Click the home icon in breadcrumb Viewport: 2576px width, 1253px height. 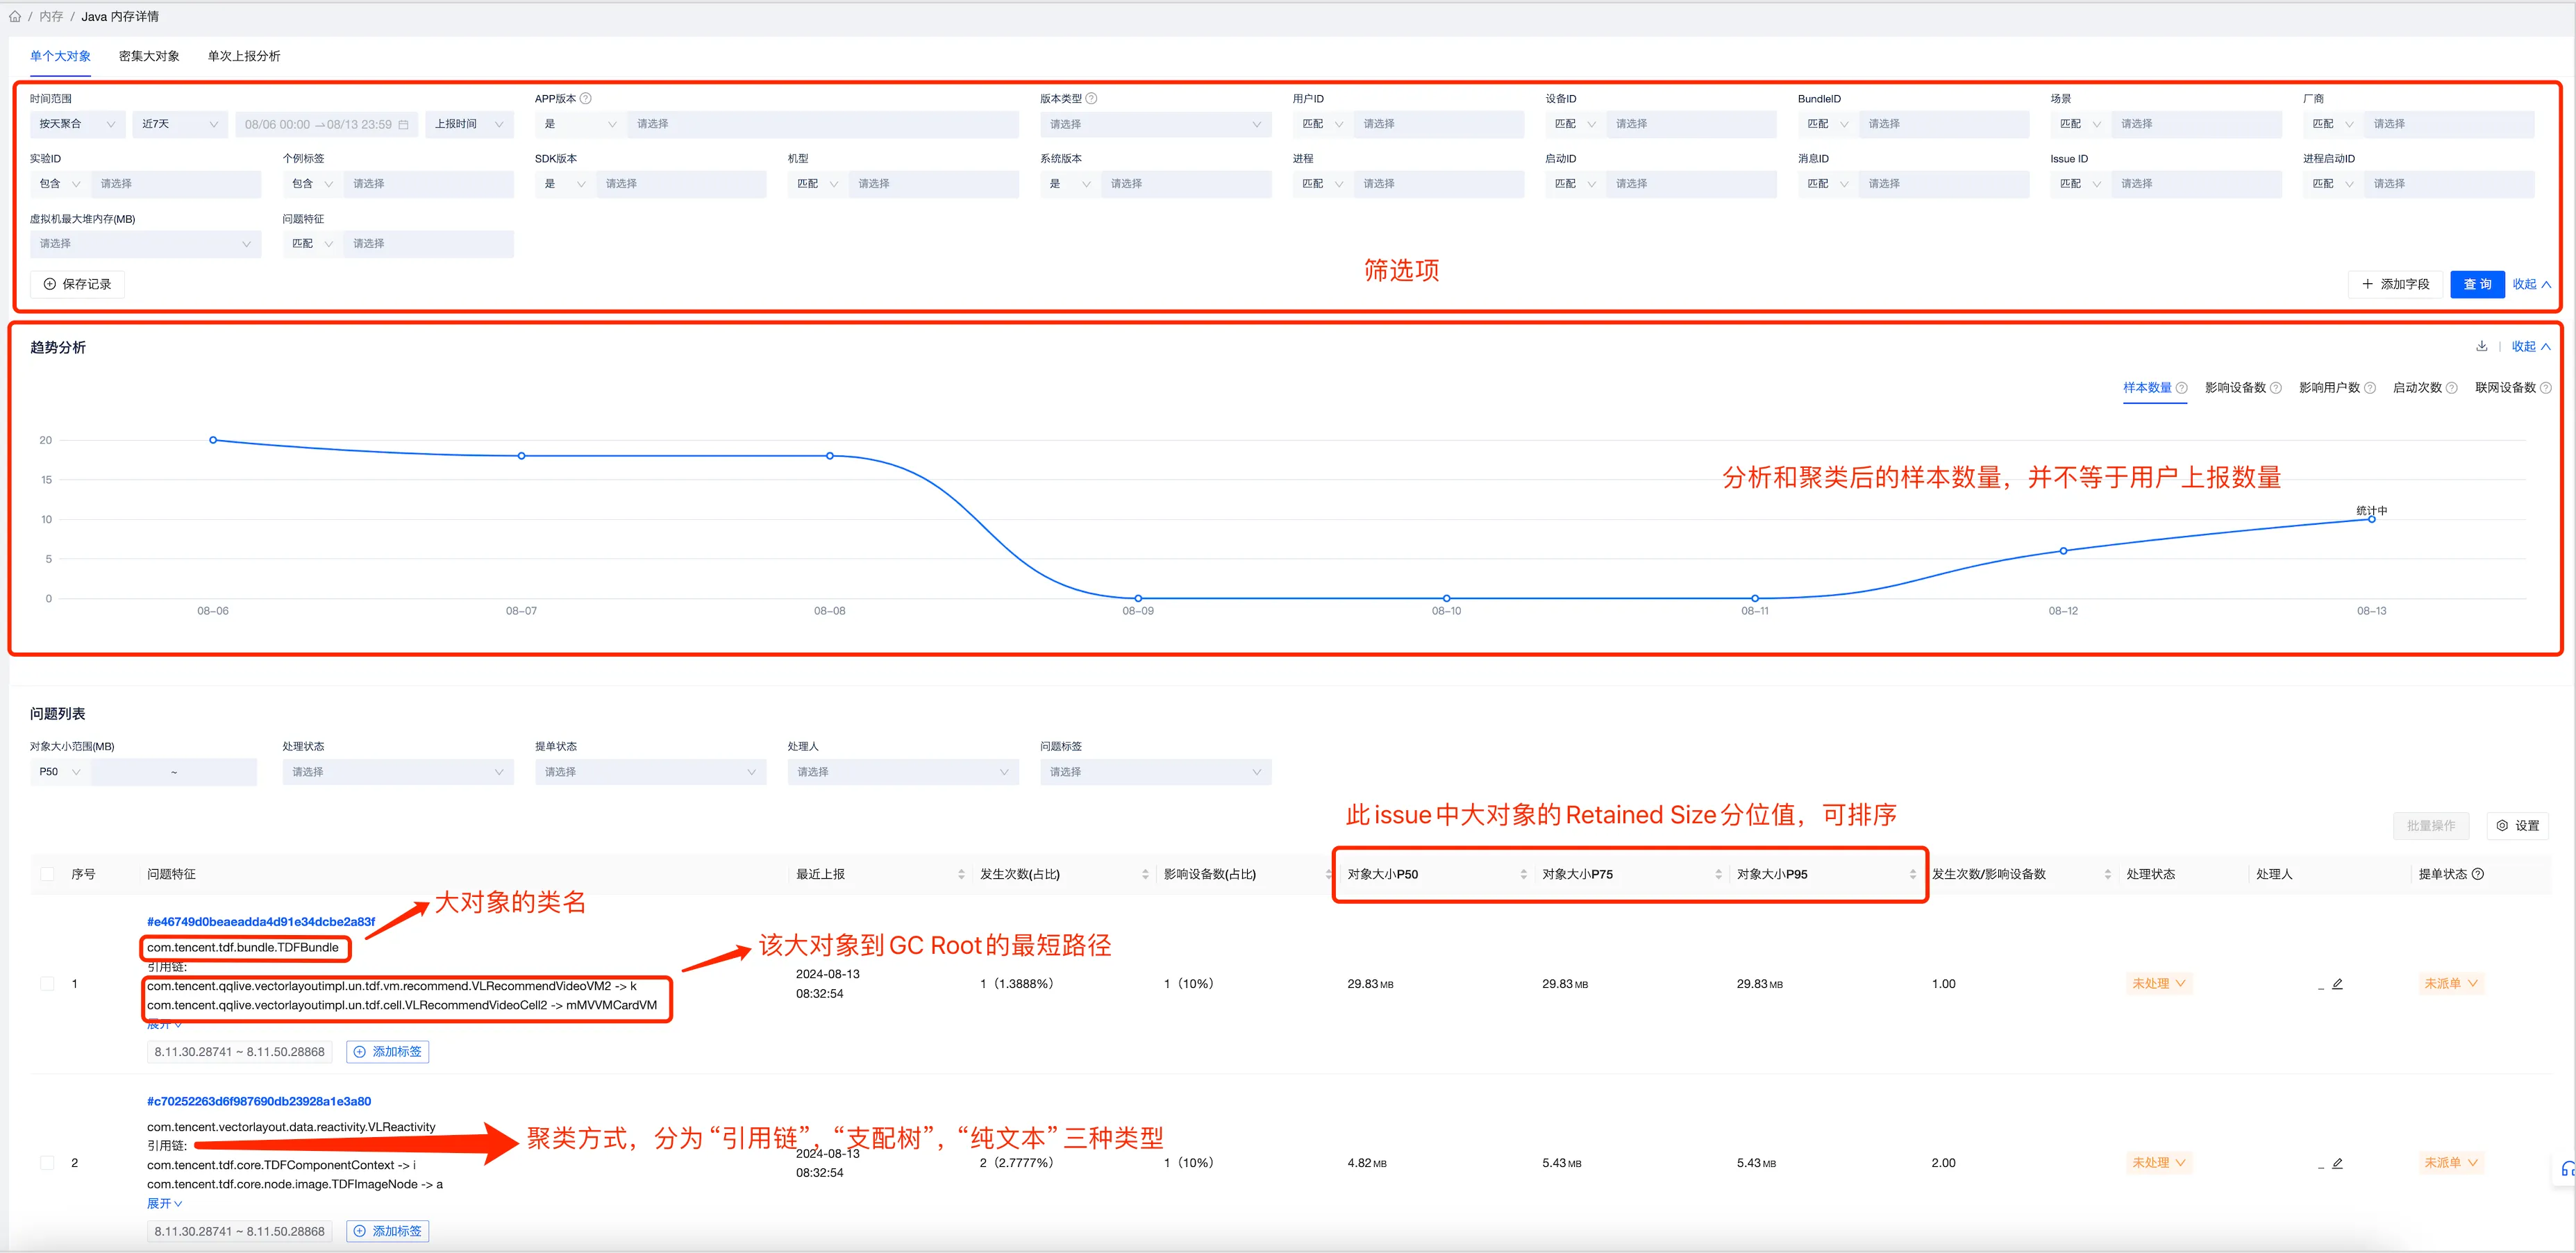click(x=15, y=16)
